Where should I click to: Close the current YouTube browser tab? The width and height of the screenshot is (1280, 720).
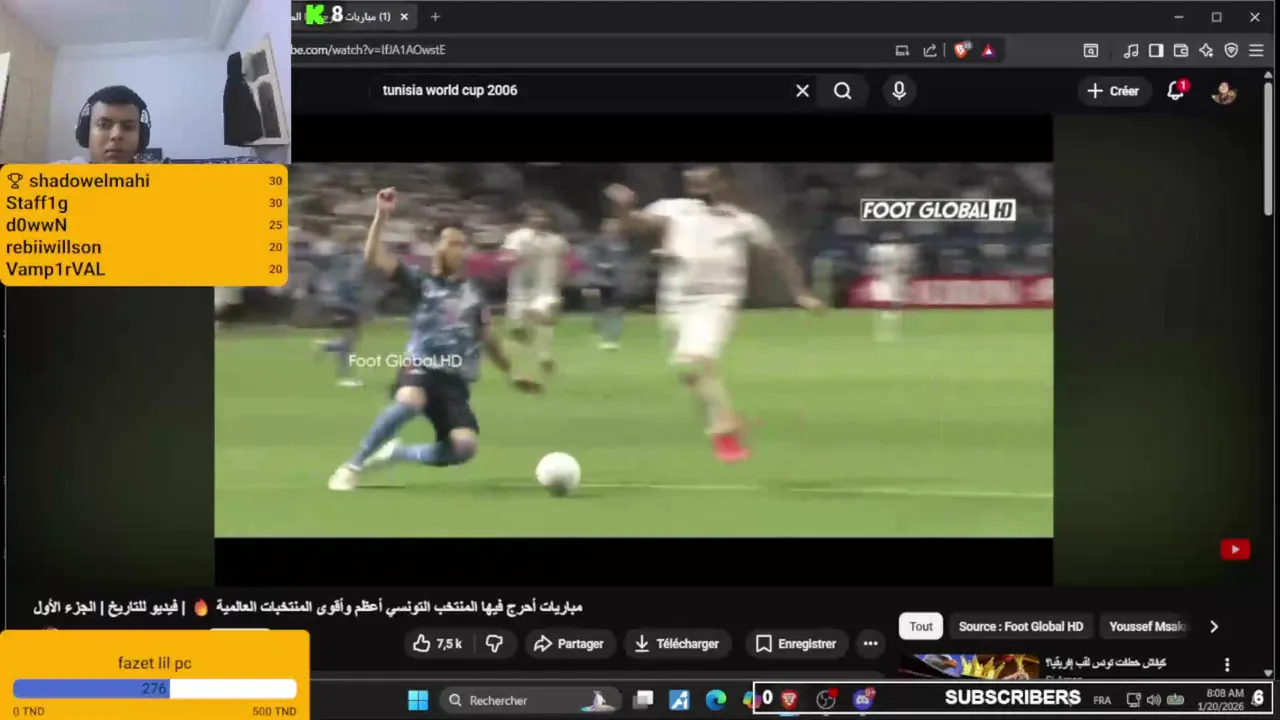404,17
